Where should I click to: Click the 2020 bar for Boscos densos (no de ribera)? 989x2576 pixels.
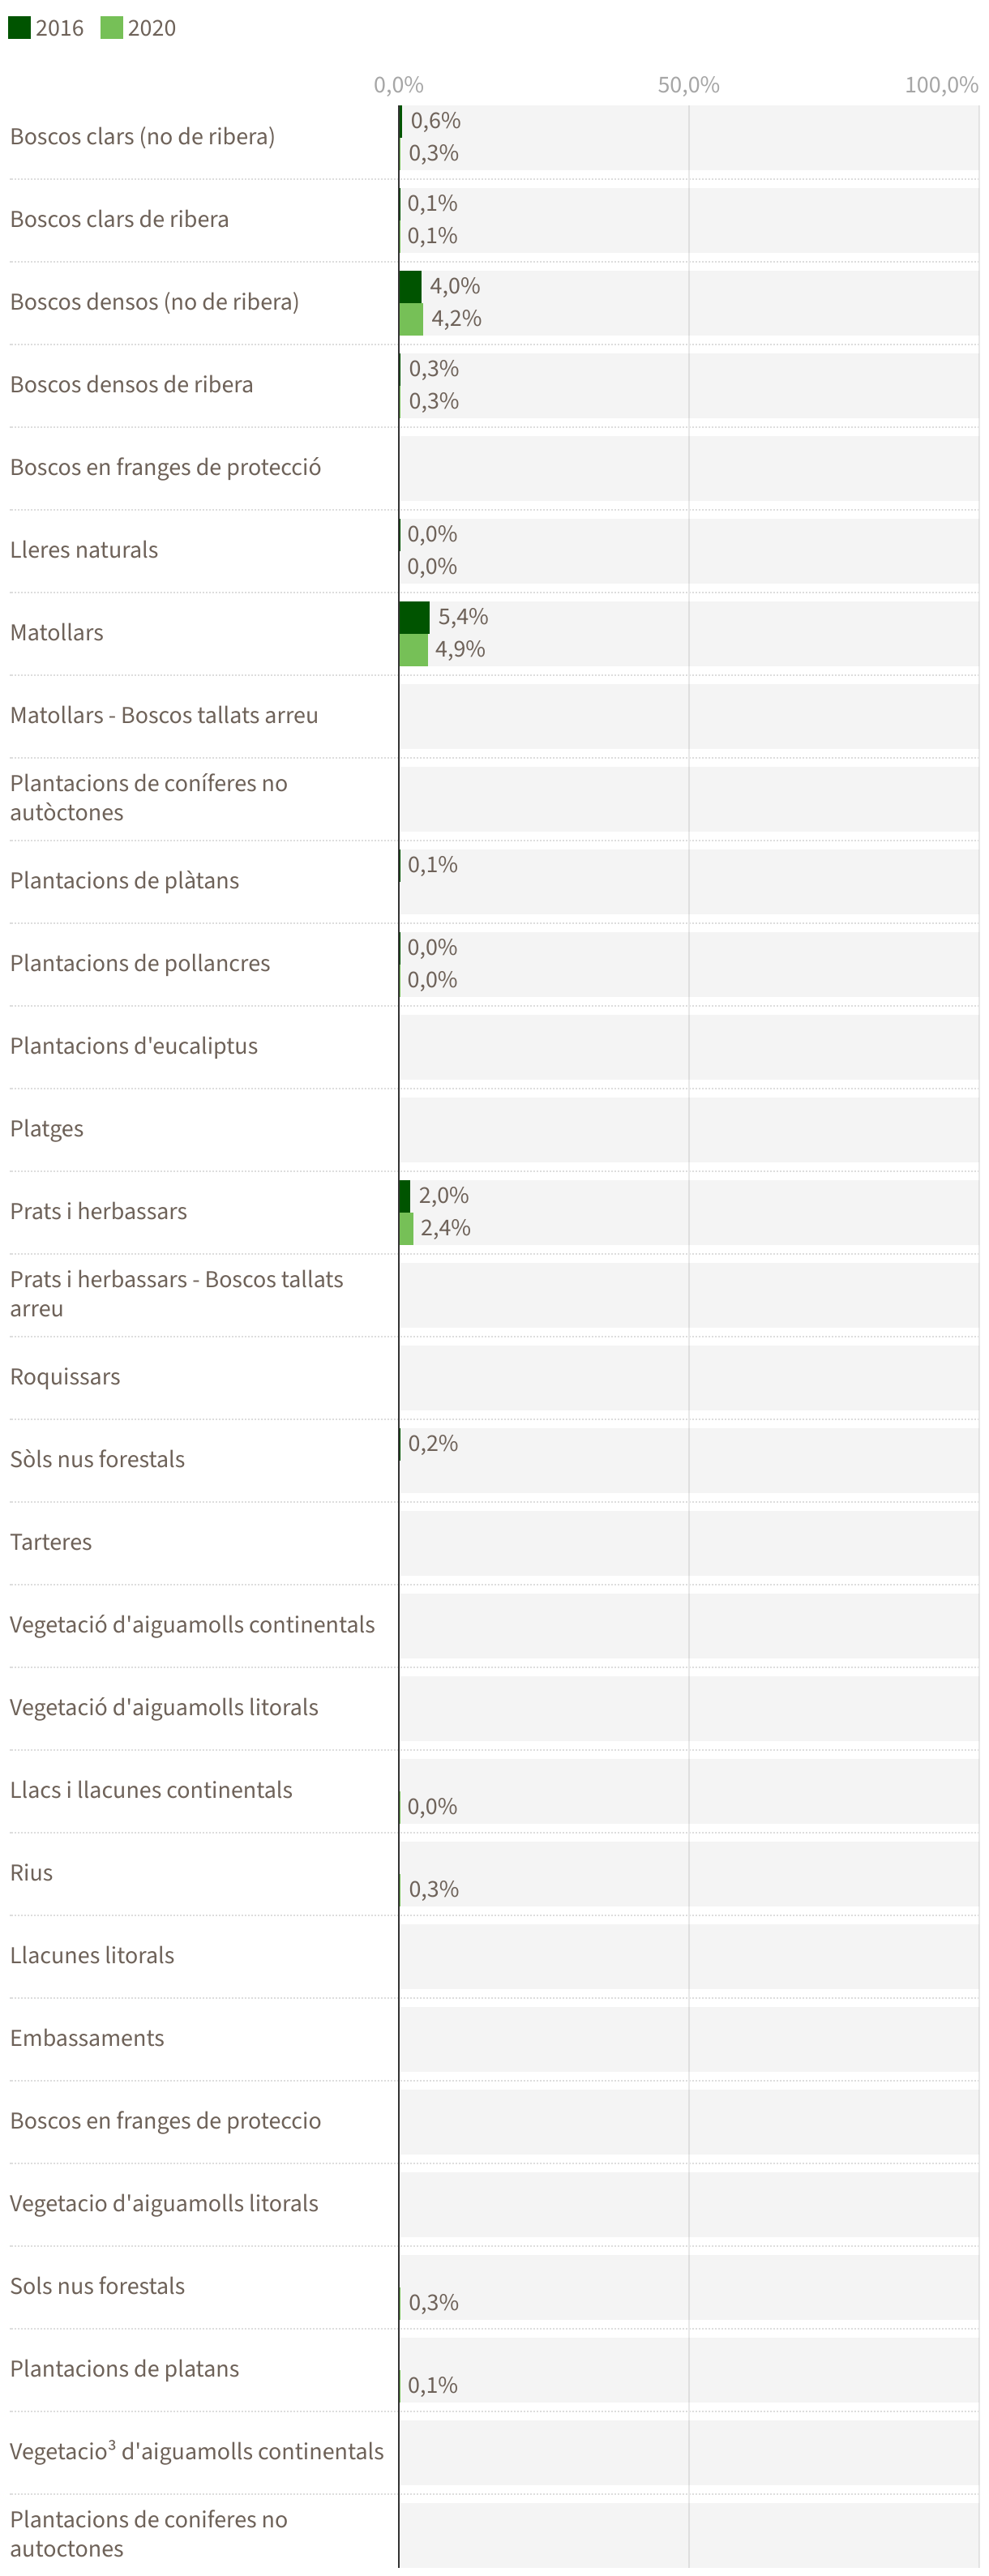[411, 319]
